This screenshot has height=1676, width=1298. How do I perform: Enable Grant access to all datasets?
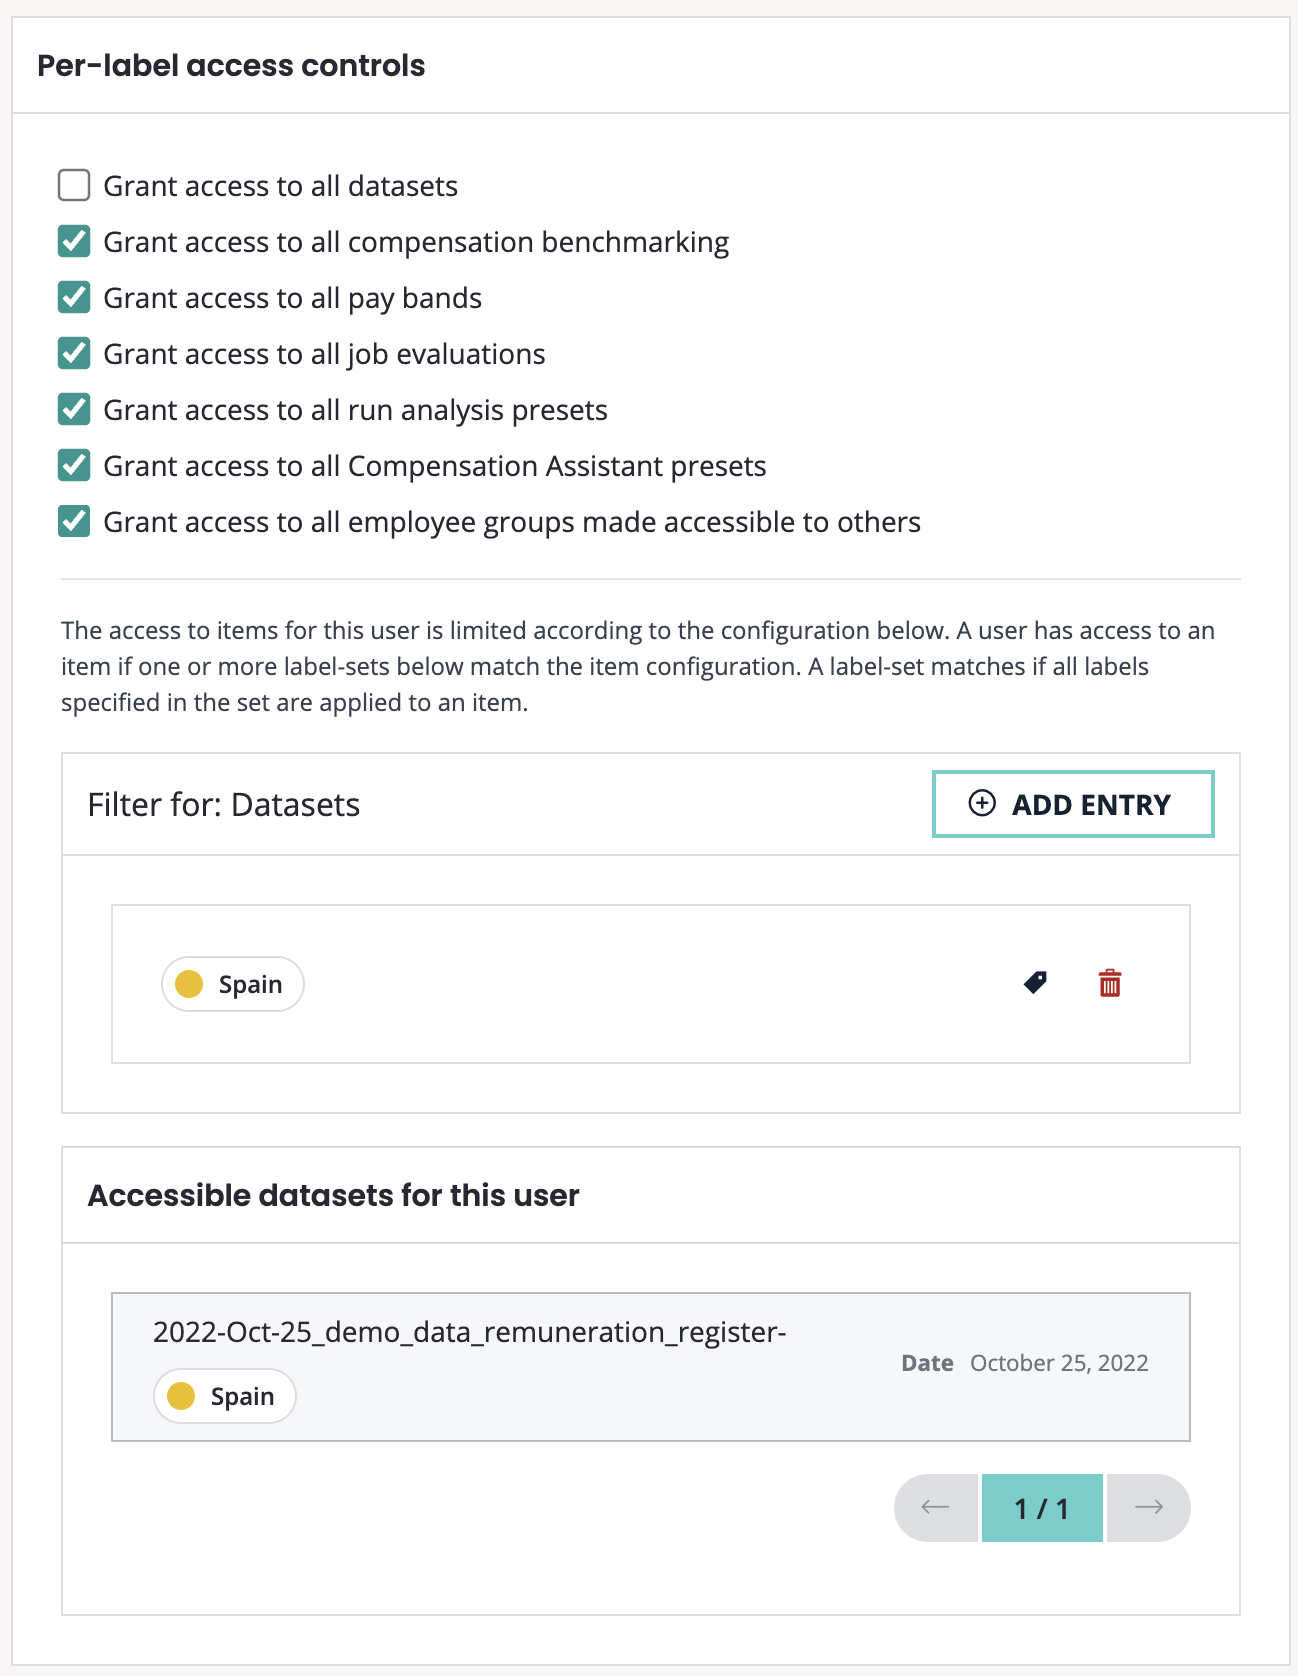tap(74, 186)
